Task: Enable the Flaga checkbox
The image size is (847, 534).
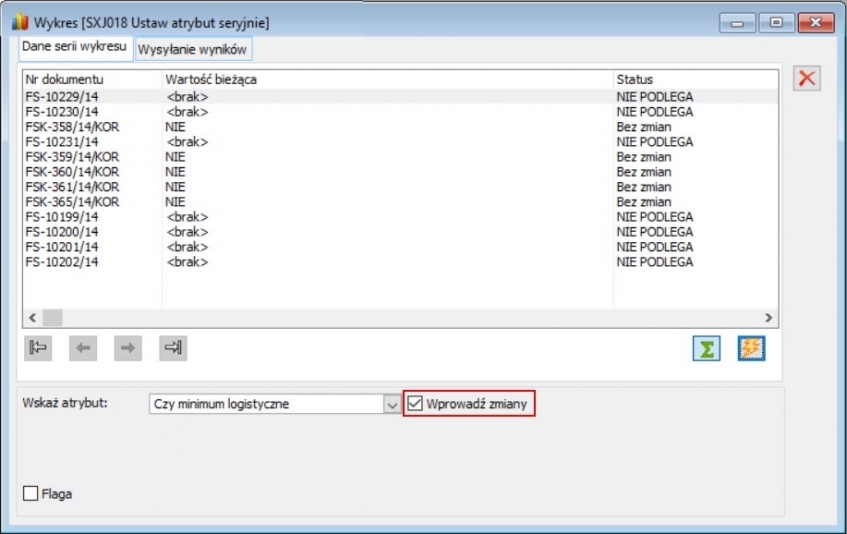Action: 30,493
